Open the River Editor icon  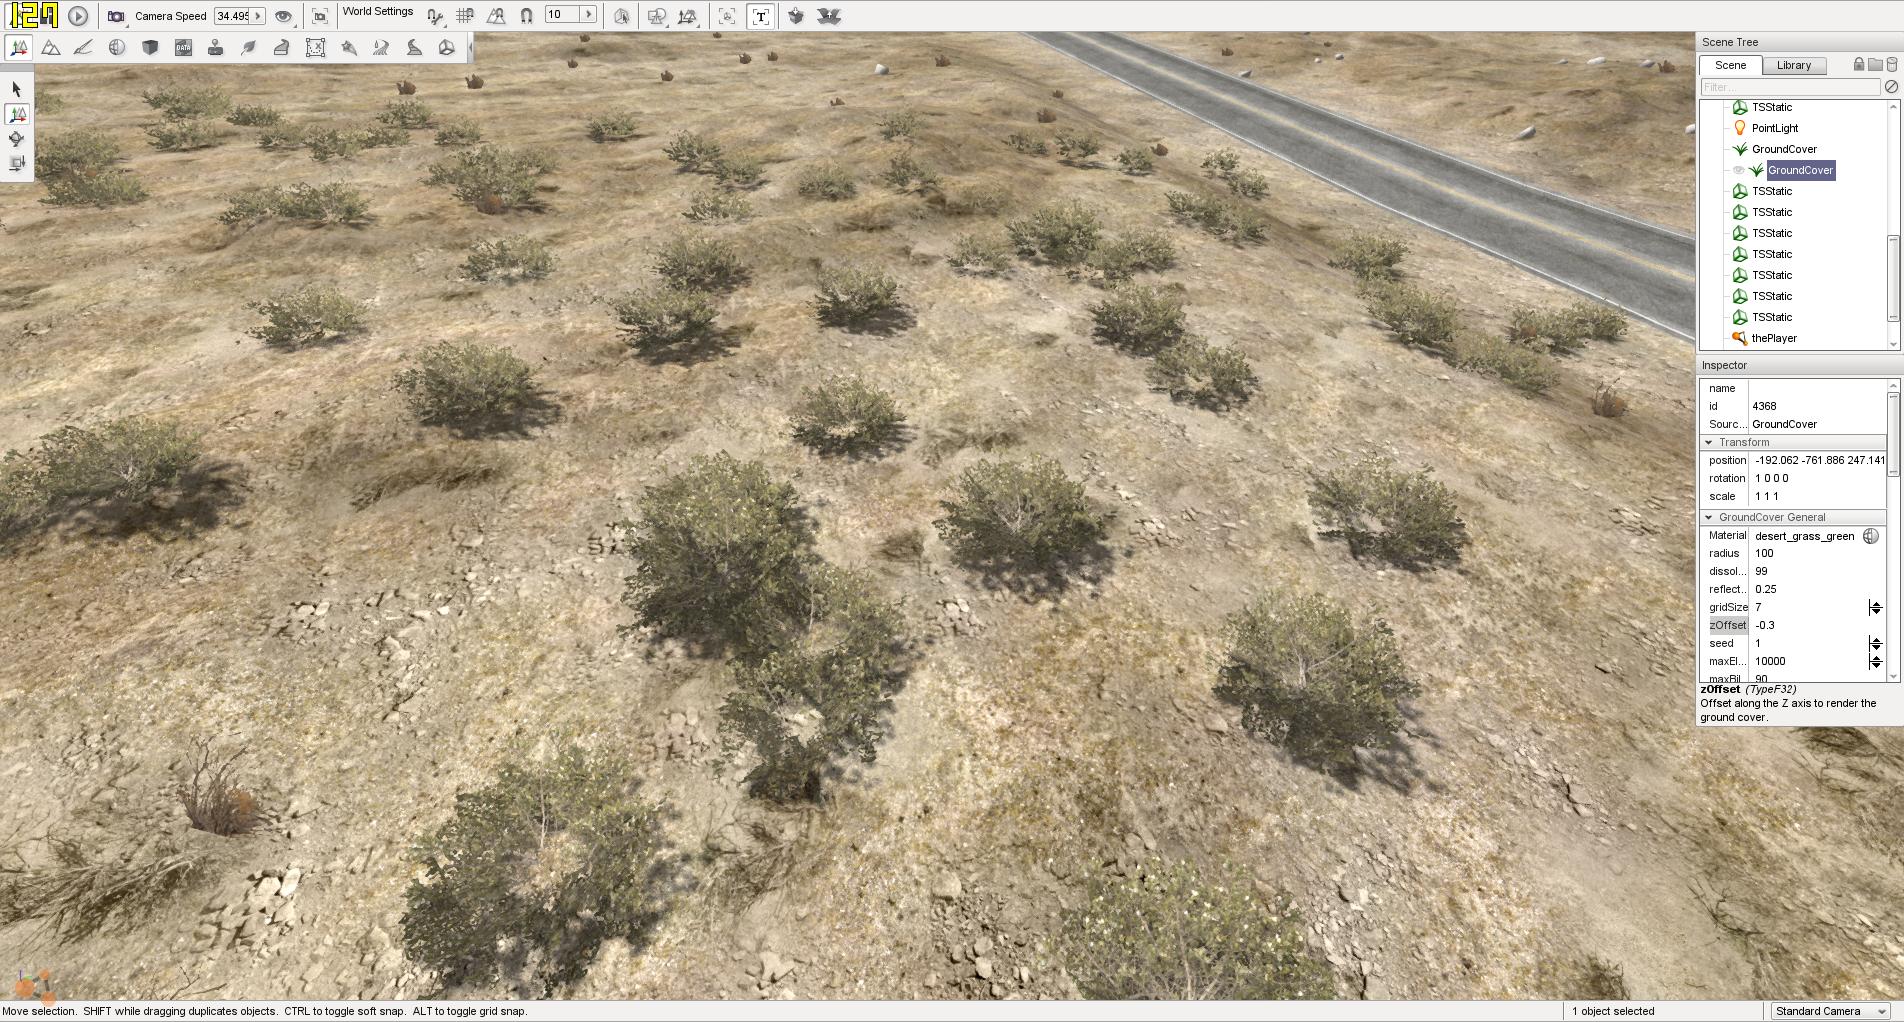tap(381, 47)
